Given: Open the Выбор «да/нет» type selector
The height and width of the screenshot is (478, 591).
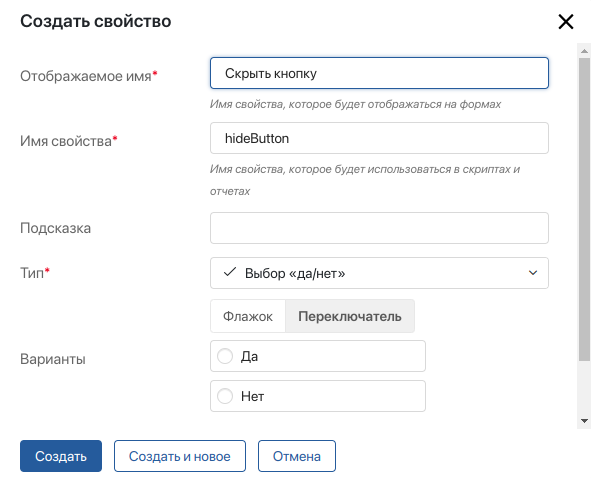Looking at the screenshot, I should [x=379, y=273].
